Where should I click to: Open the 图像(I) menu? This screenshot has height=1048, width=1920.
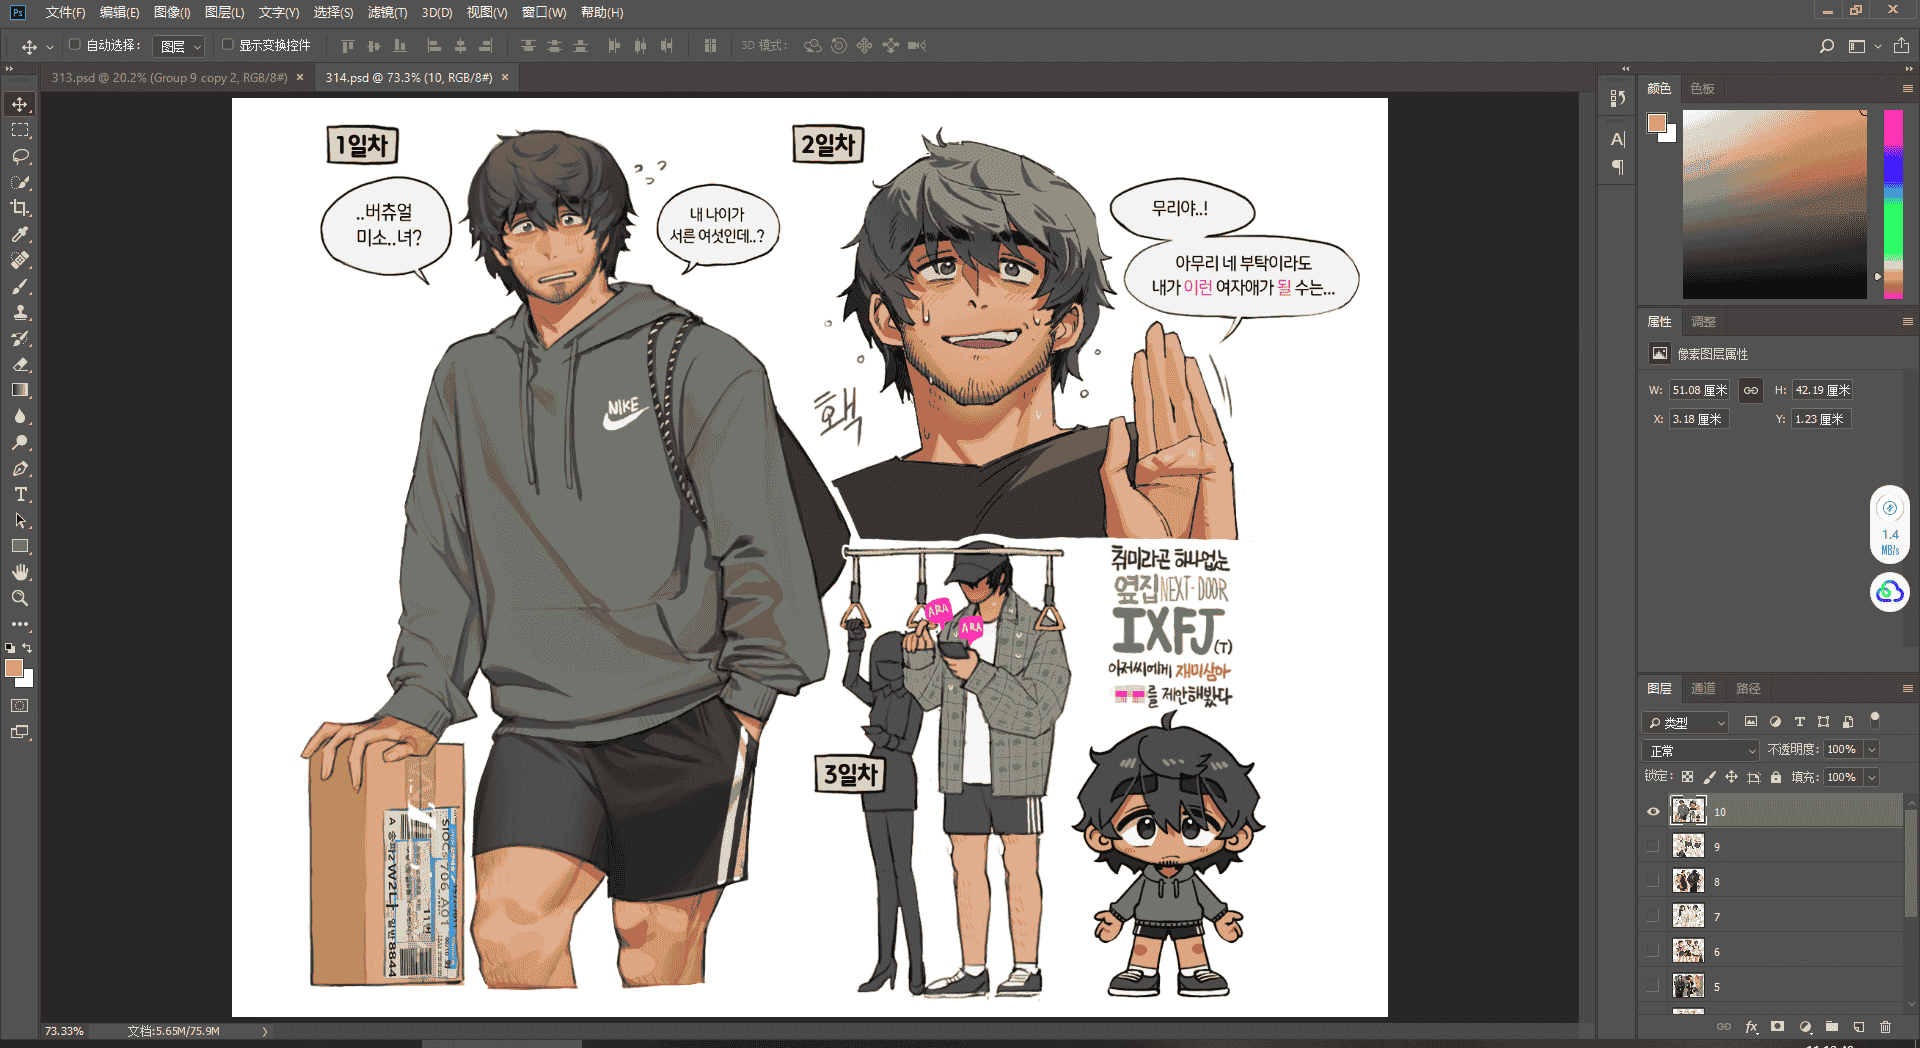[x=172, y=12]
